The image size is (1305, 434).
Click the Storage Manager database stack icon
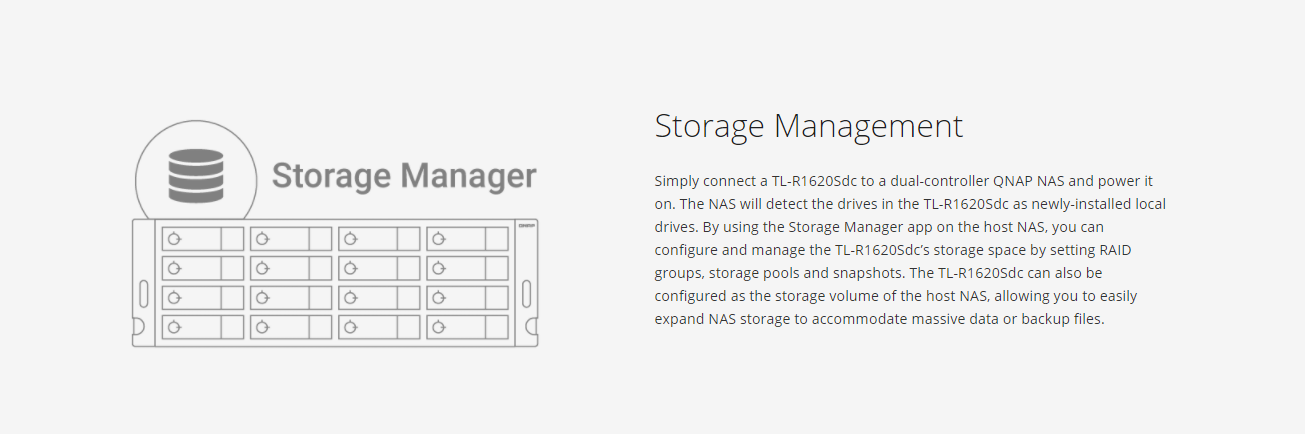(196, 176)
